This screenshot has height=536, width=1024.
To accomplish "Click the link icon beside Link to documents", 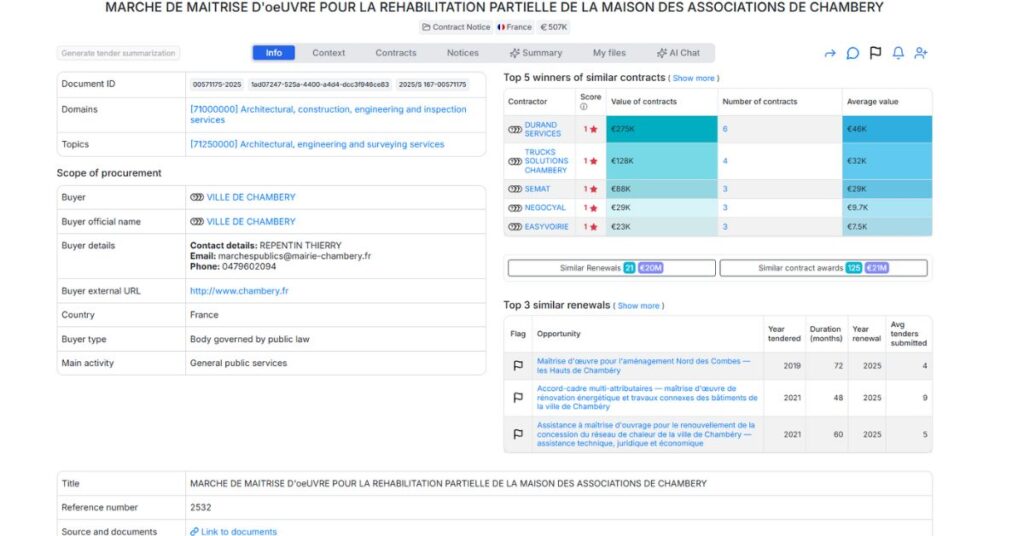I will point(195,532).
